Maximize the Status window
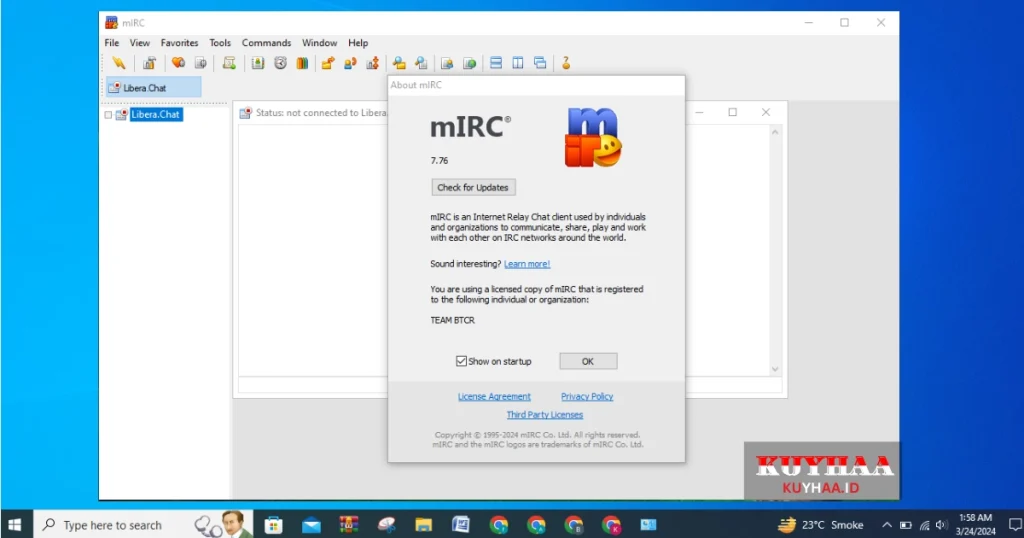This screenshot has width=1024, height=538. click(x=732, y=112)
